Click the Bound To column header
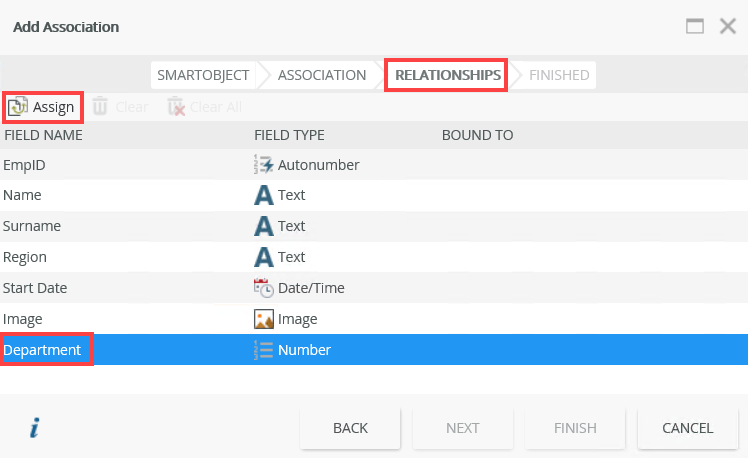 (x=477, y=135)
